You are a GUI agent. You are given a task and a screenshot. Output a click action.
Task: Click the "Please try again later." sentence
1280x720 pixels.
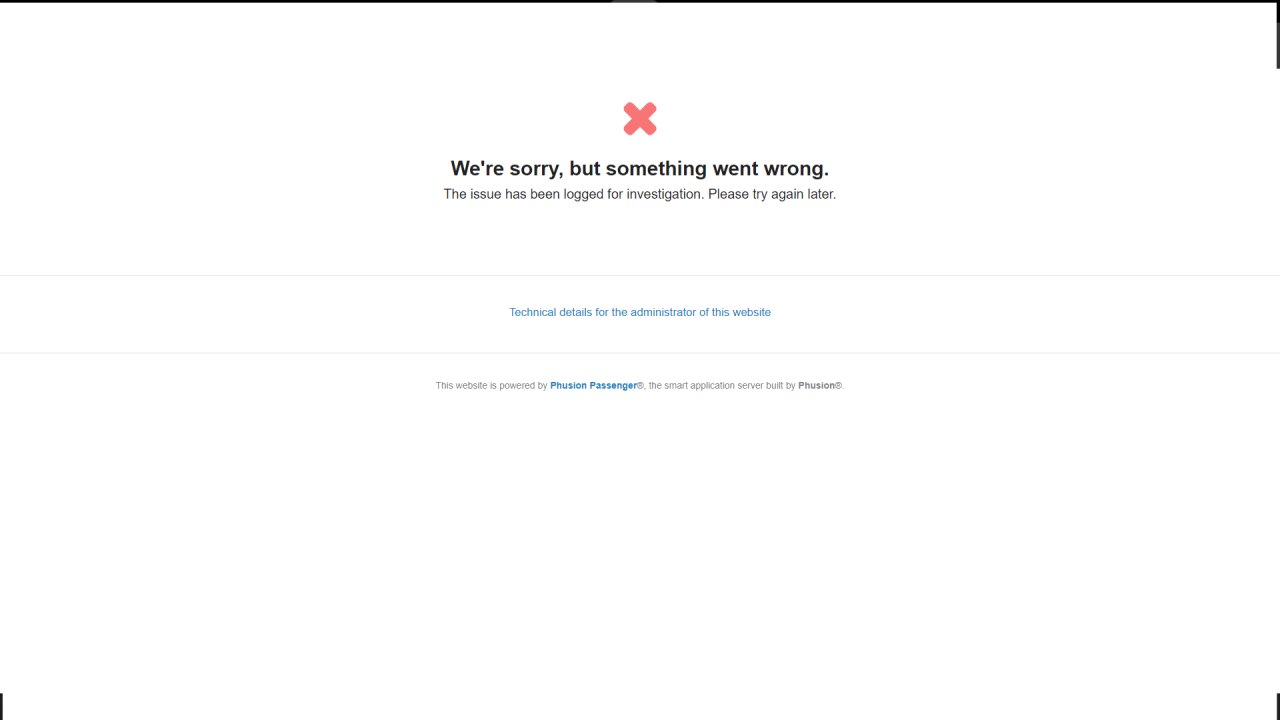pos(772,194)
